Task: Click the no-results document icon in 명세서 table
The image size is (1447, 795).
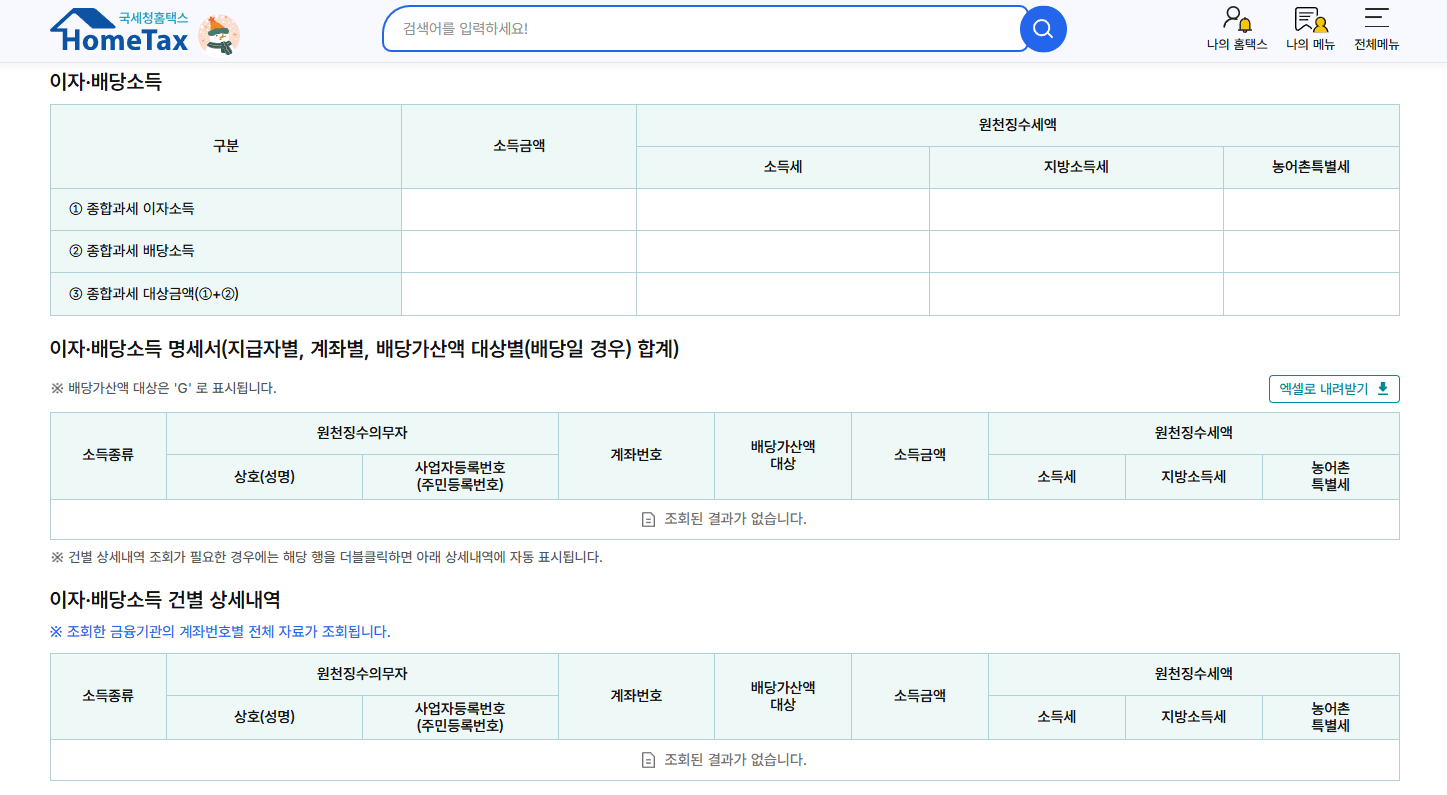Action: (x=648, y=519)
